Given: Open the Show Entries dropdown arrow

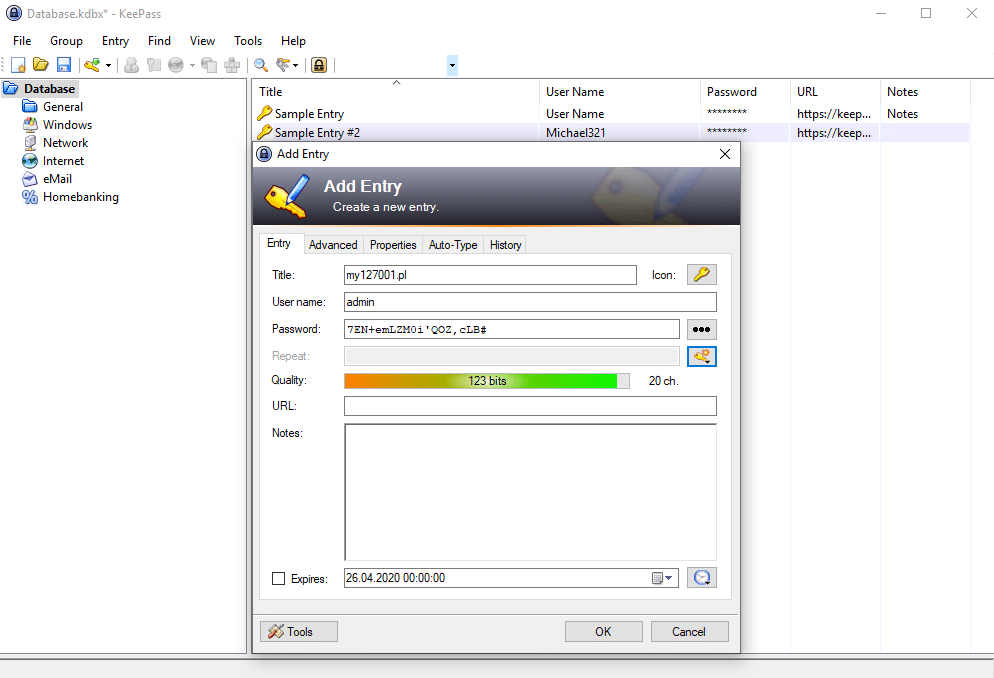Looking at the screenshot, I should coord(295,65).
